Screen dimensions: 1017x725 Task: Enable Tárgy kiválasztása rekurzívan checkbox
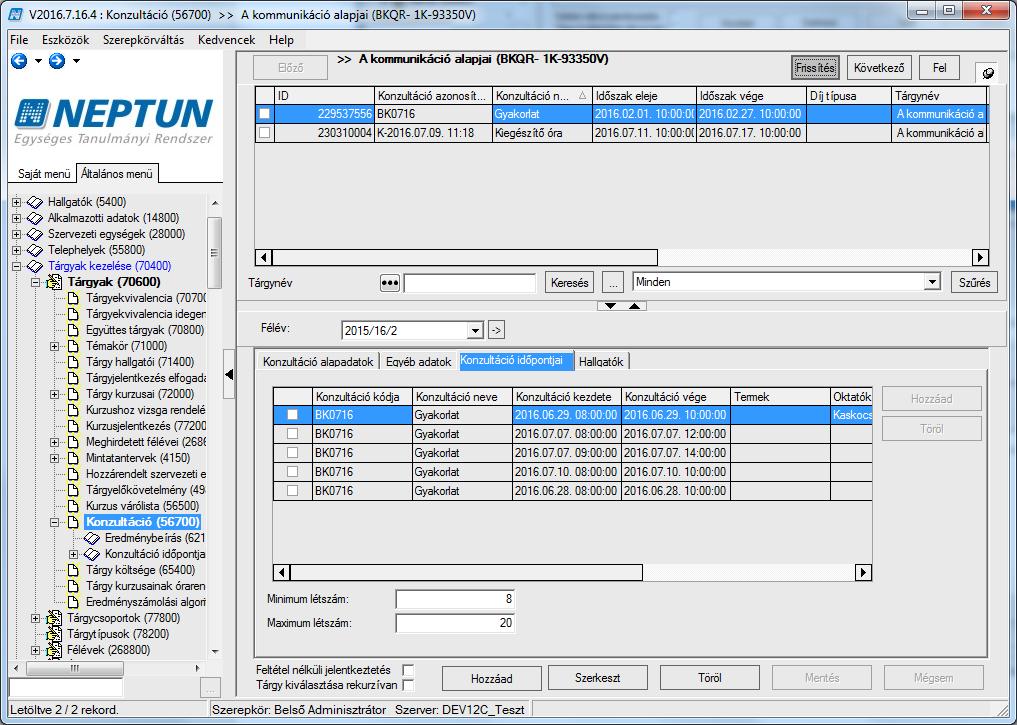(x=408, y=685)
